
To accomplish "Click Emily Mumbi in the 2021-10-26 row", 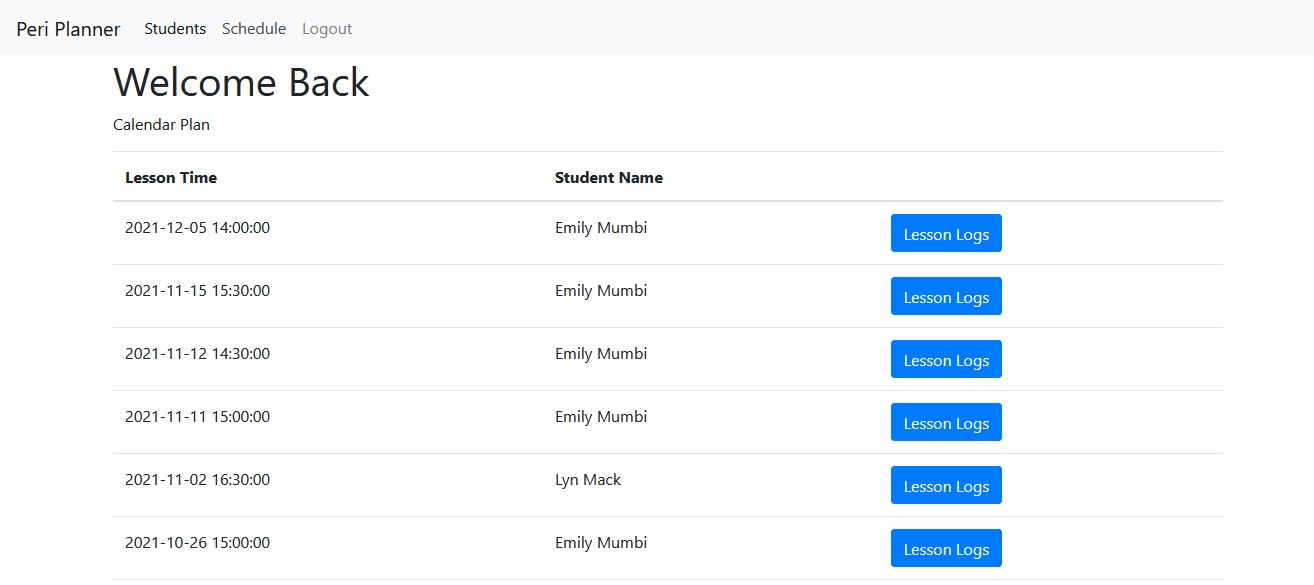I will tap(601, 543).
